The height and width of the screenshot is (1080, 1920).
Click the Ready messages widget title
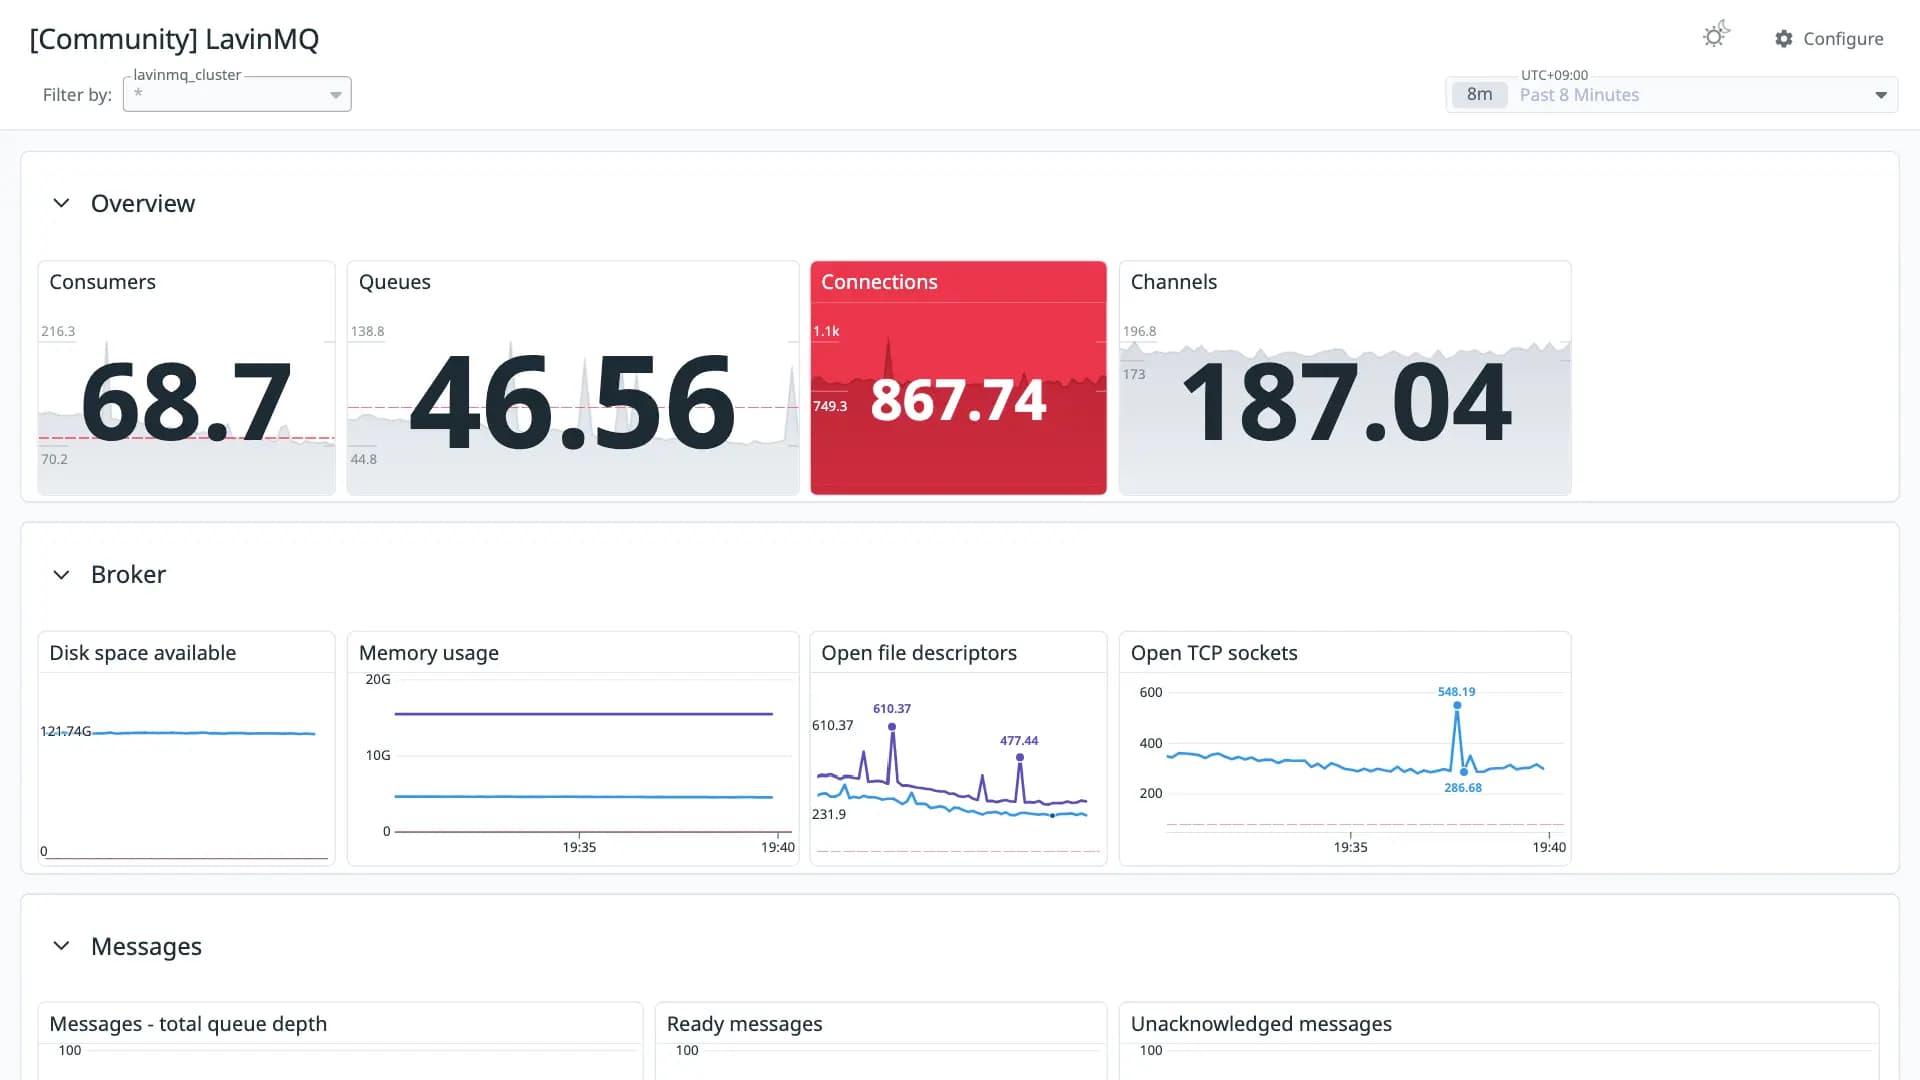point(744,1024)
